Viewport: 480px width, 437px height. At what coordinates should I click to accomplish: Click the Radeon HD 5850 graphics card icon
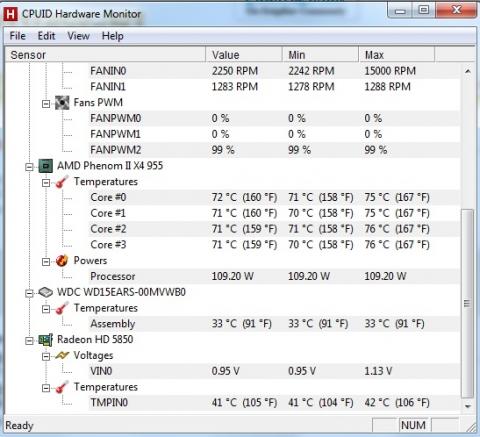[46, 340]
